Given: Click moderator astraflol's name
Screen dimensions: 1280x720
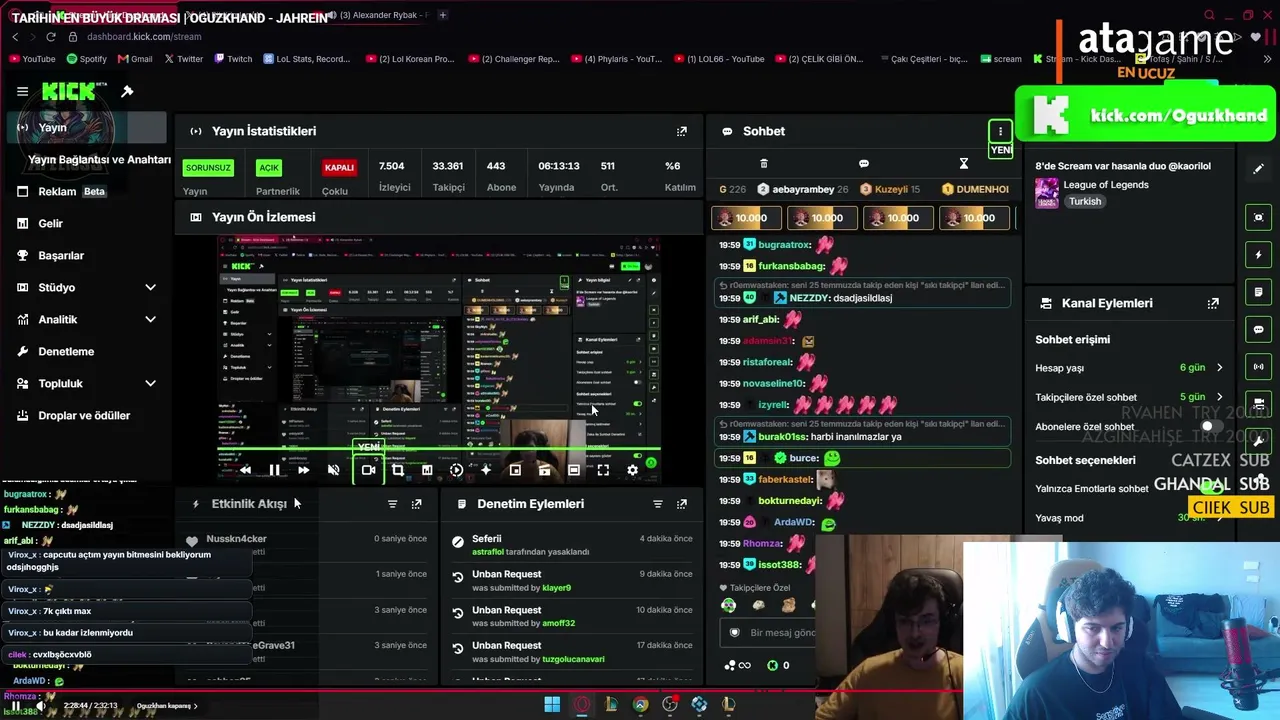Looking at the screenshot, I should coord(488,552).
